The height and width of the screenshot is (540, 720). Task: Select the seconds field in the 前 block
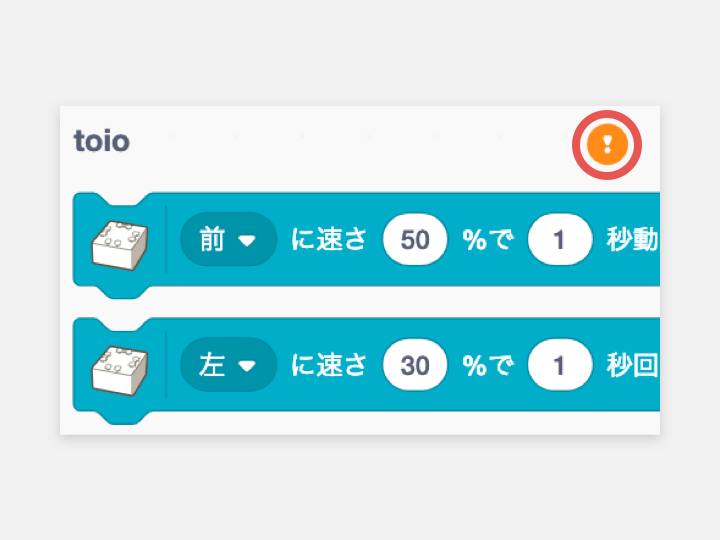(560, 239)
